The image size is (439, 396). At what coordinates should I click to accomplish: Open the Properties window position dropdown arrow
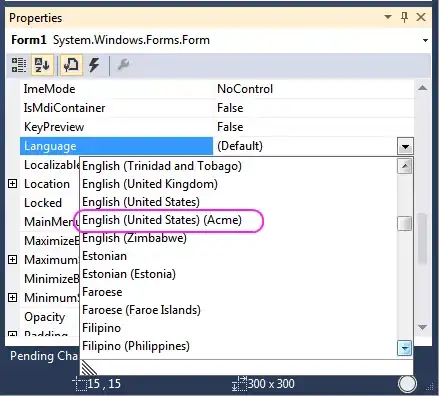[x=388, y=17]
